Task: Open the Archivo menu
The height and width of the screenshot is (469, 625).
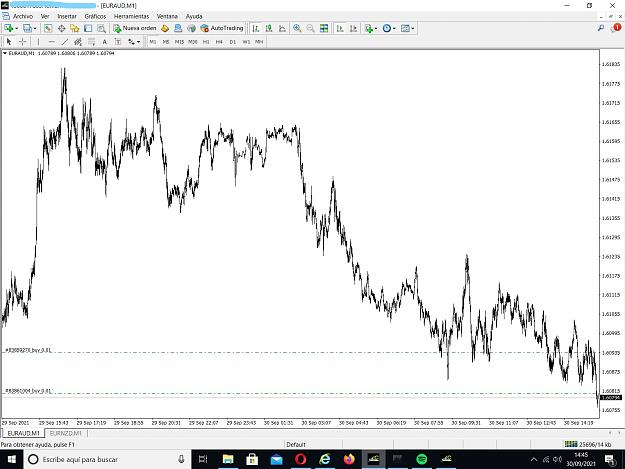Action: (23, 16)
